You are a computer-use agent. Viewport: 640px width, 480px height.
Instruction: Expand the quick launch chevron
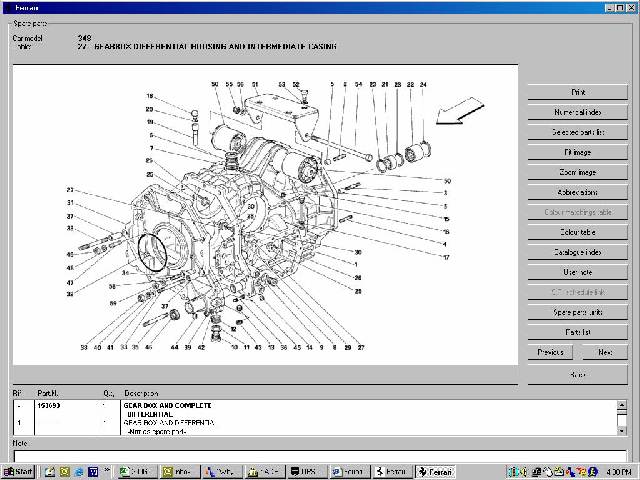click(x=107, y=470)
